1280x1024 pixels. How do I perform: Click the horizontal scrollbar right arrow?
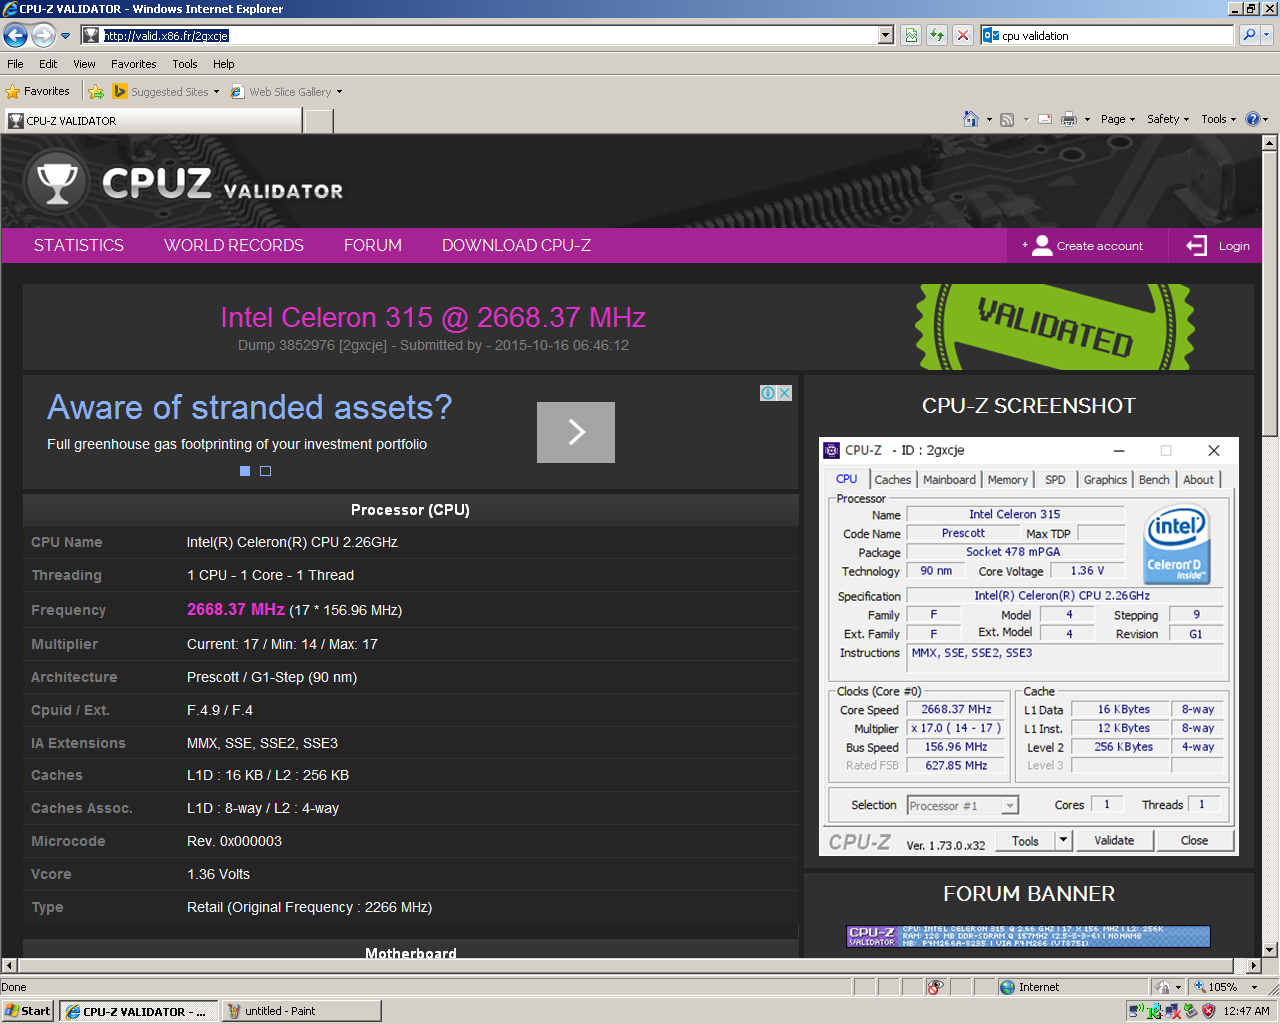(x=1254, y=965)
